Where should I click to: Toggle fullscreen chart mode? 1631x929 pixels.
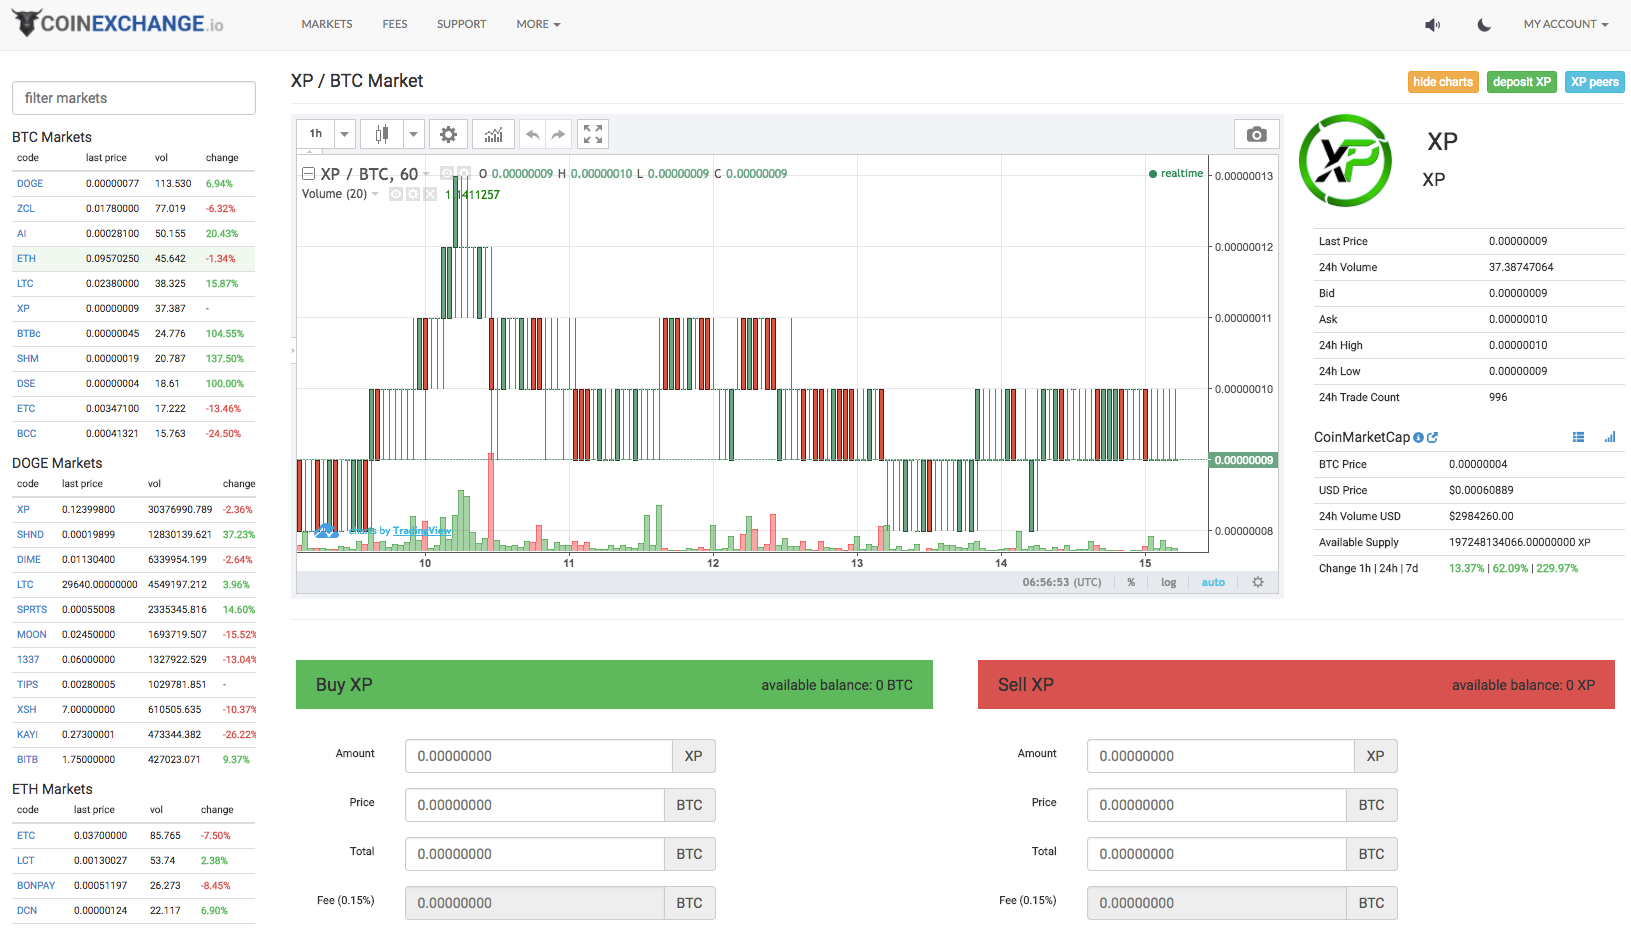593,134
